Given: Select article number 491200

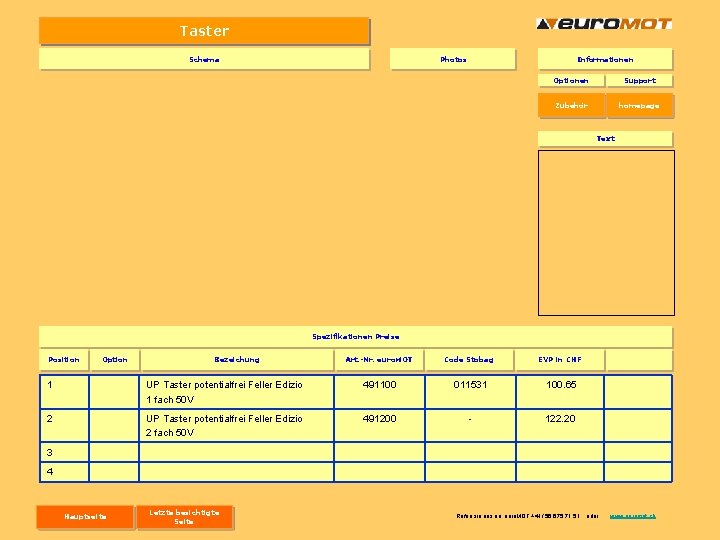Looking at the screenshot, I should (x=379, y=426).
